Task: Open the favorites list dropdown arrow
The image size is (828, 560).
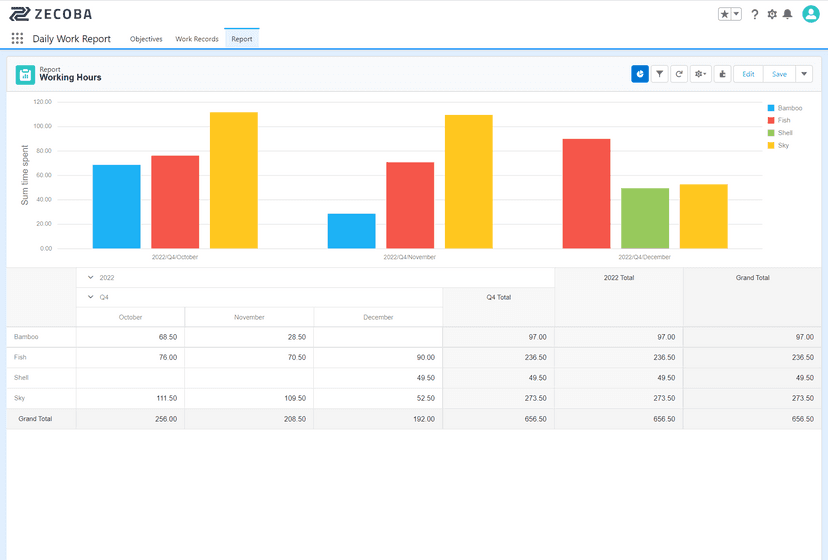Action: click(736, 14)
